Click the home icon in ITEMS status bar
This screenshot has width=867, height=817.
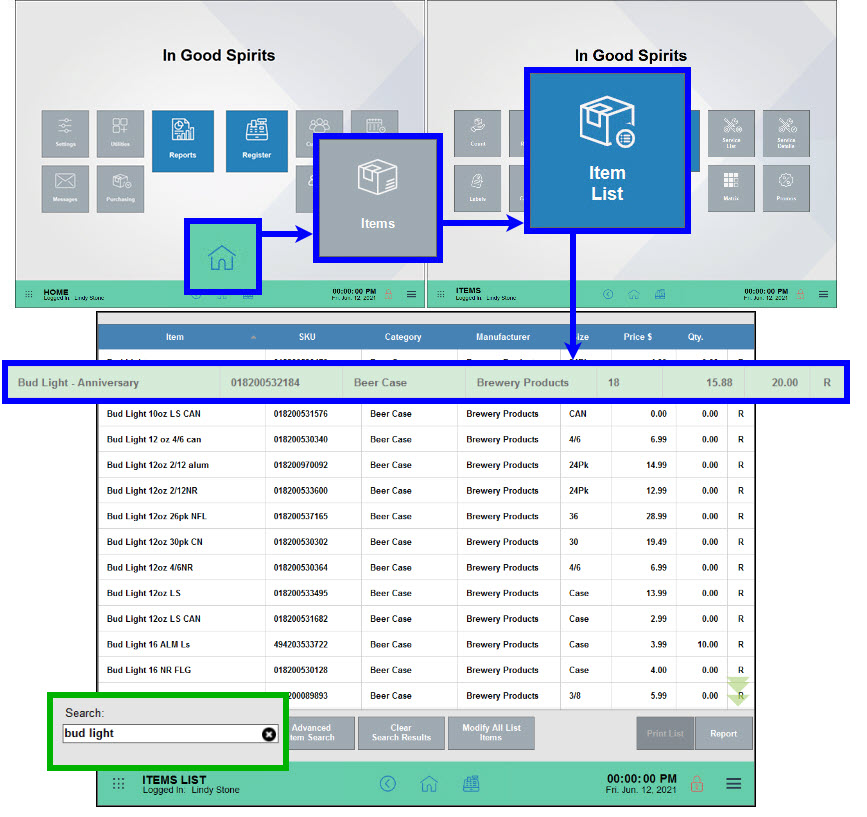point(634,294)
